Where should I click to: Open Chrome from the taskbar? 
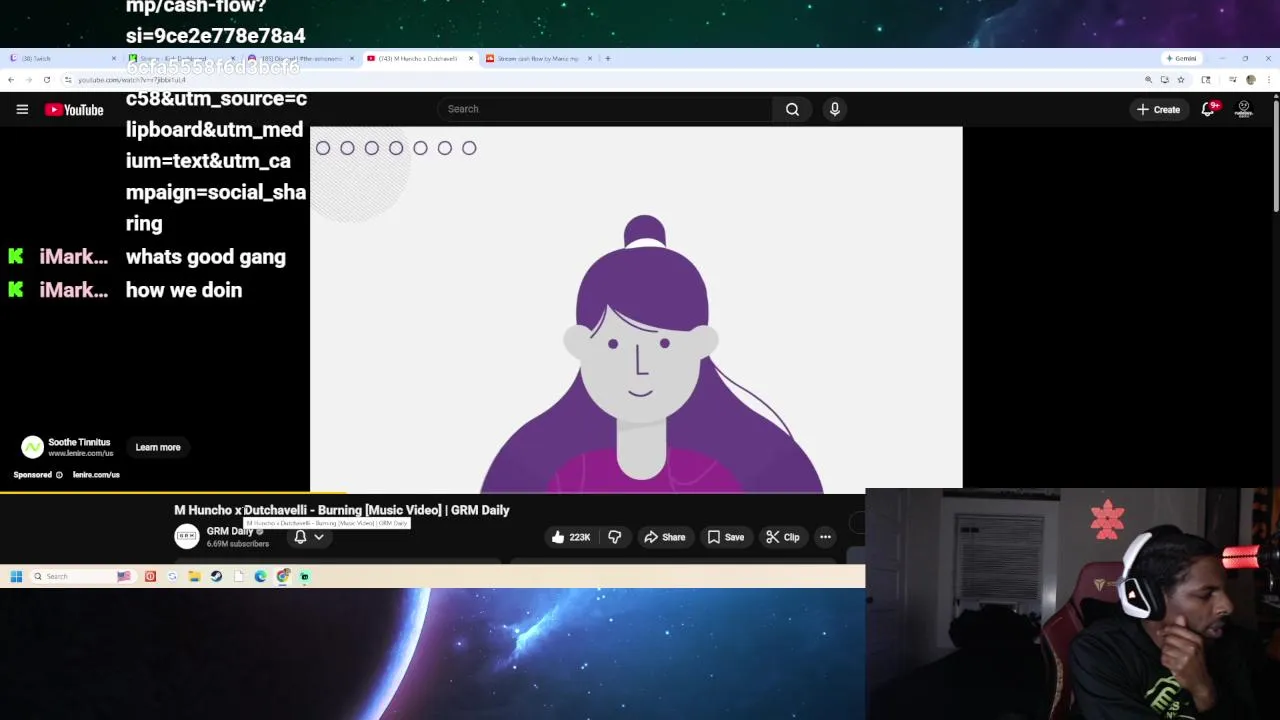pyautogui.click(x=282, y=576)
